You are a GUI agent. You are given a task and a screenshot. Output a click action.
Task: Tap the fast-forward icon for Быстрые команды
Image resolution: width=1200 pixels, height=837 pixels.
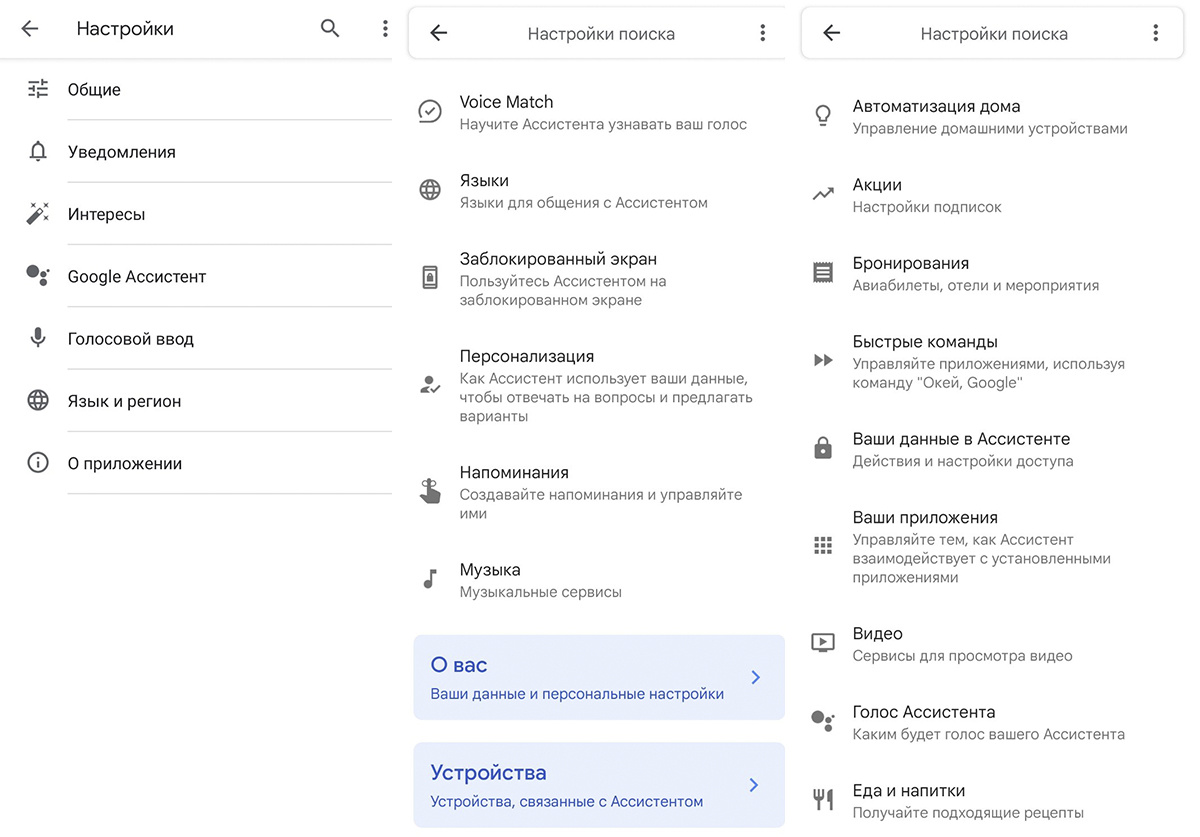[x=823, y=360]
